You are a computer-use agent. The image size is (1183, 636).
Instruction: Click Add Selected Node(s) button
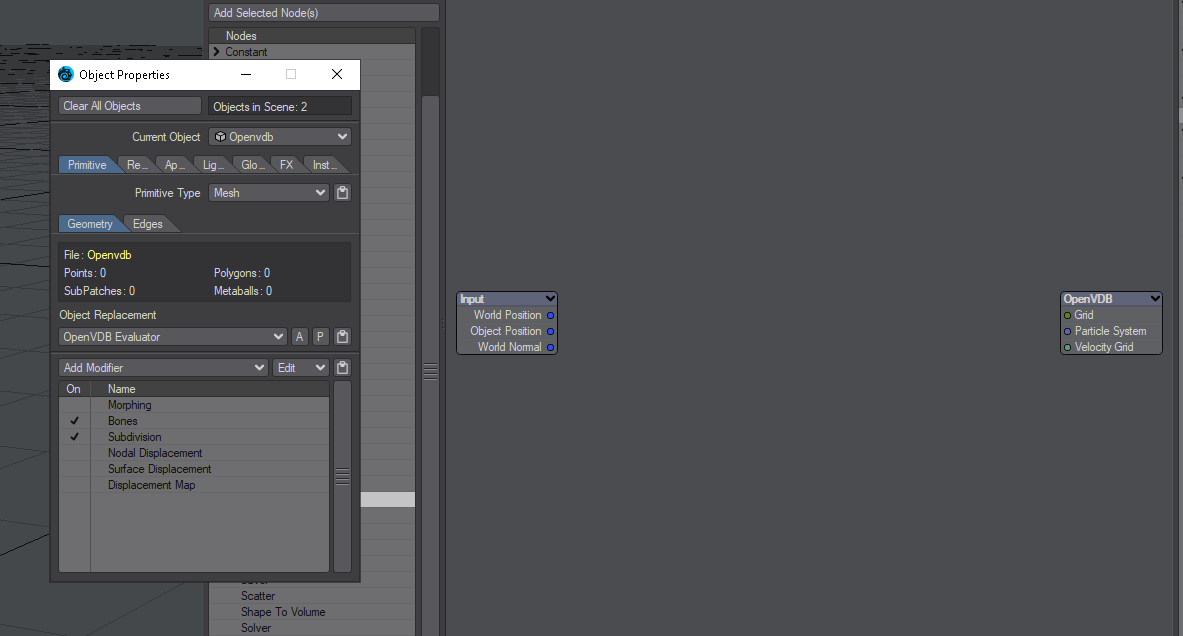pyautogui.click(x=324, y=13)
